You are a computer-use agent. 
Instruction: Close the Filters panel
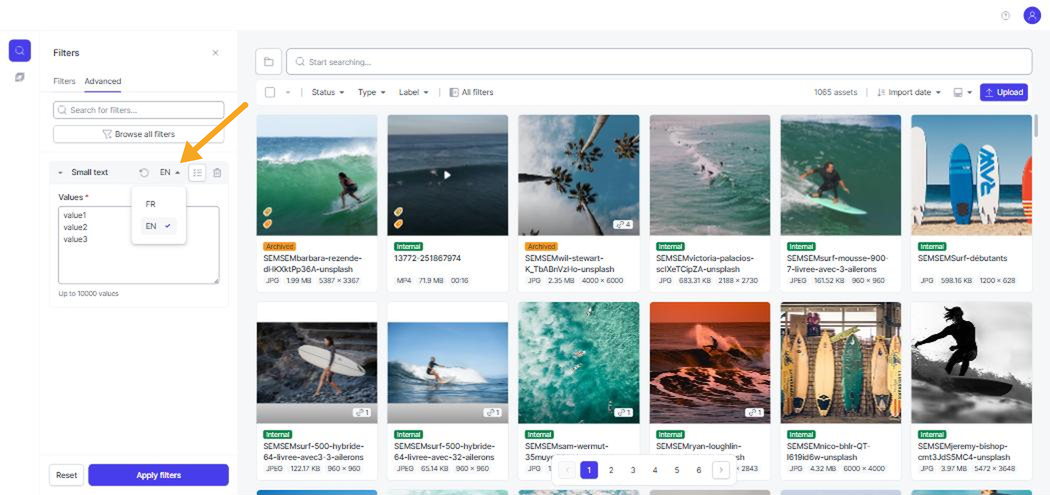(x=215, y=52)
